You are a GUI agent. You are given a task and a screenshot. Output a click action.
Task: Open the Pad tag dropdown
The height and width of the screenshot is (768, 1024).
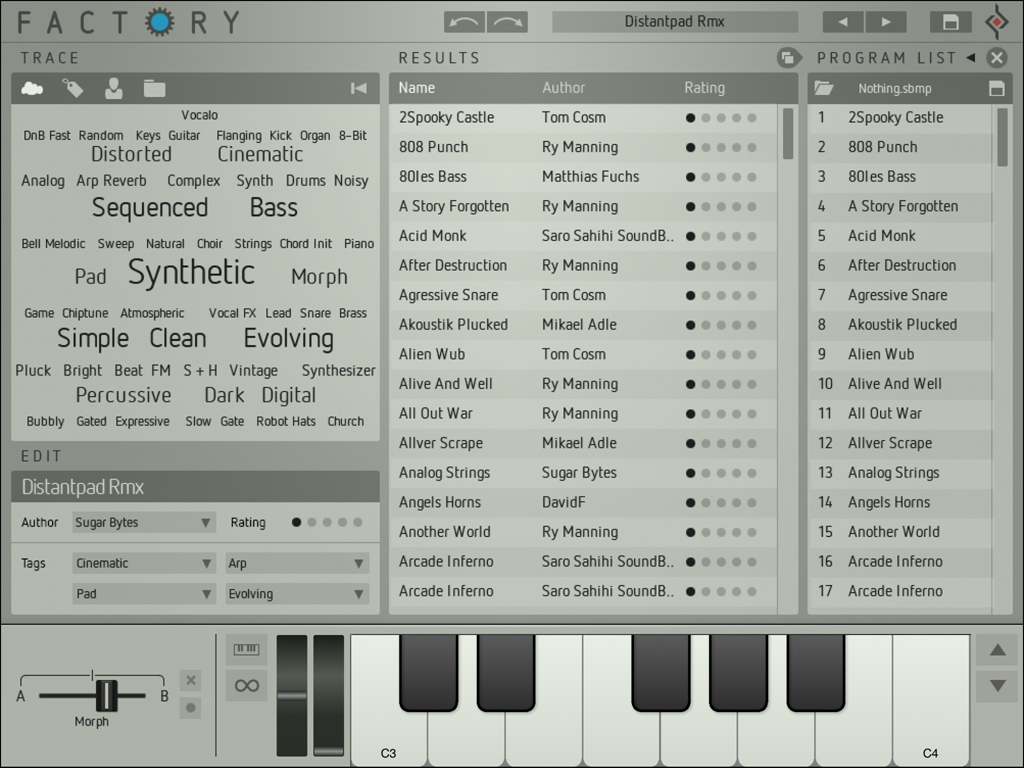click(144, 594)
